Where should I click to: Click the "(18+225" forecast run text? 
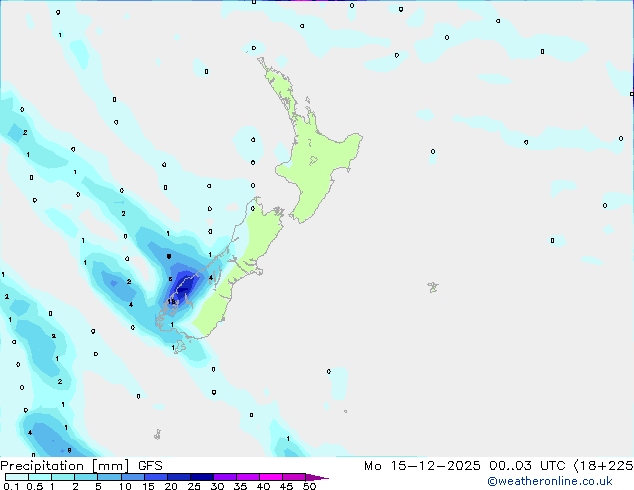point(603,466)
